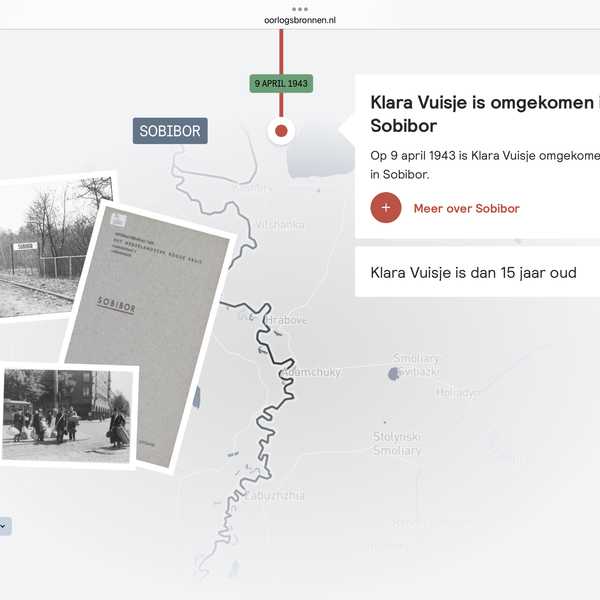This screenshot has width=600, height=600.
Task: Open the 'Meer over Sobibor' link
Action: tap(466, 209)
